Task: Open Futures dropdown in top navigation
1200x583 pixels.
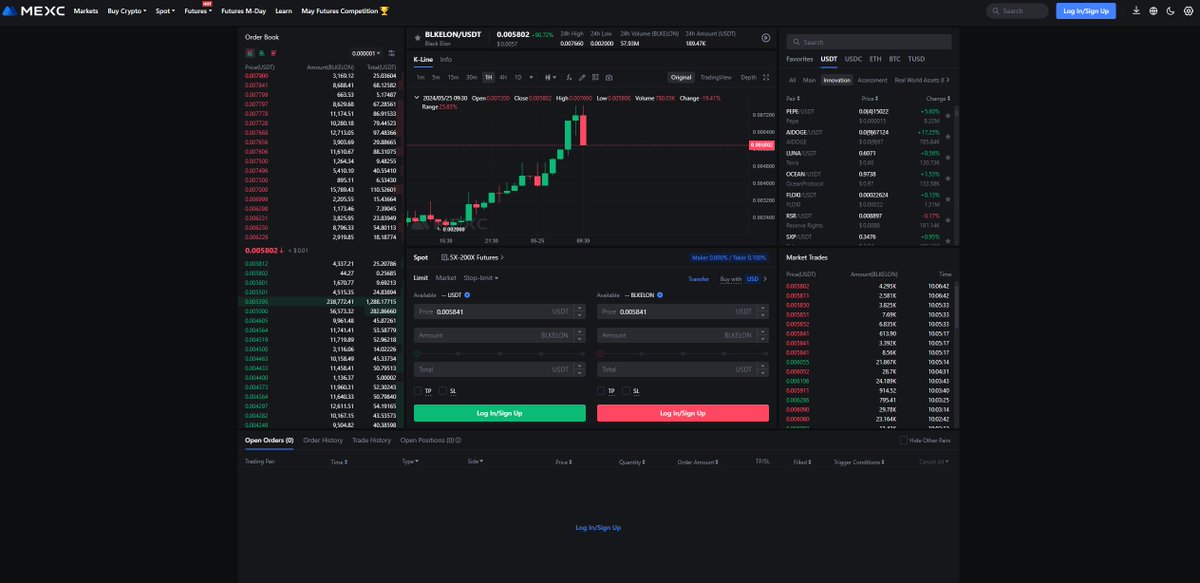Action: point(198,11)
